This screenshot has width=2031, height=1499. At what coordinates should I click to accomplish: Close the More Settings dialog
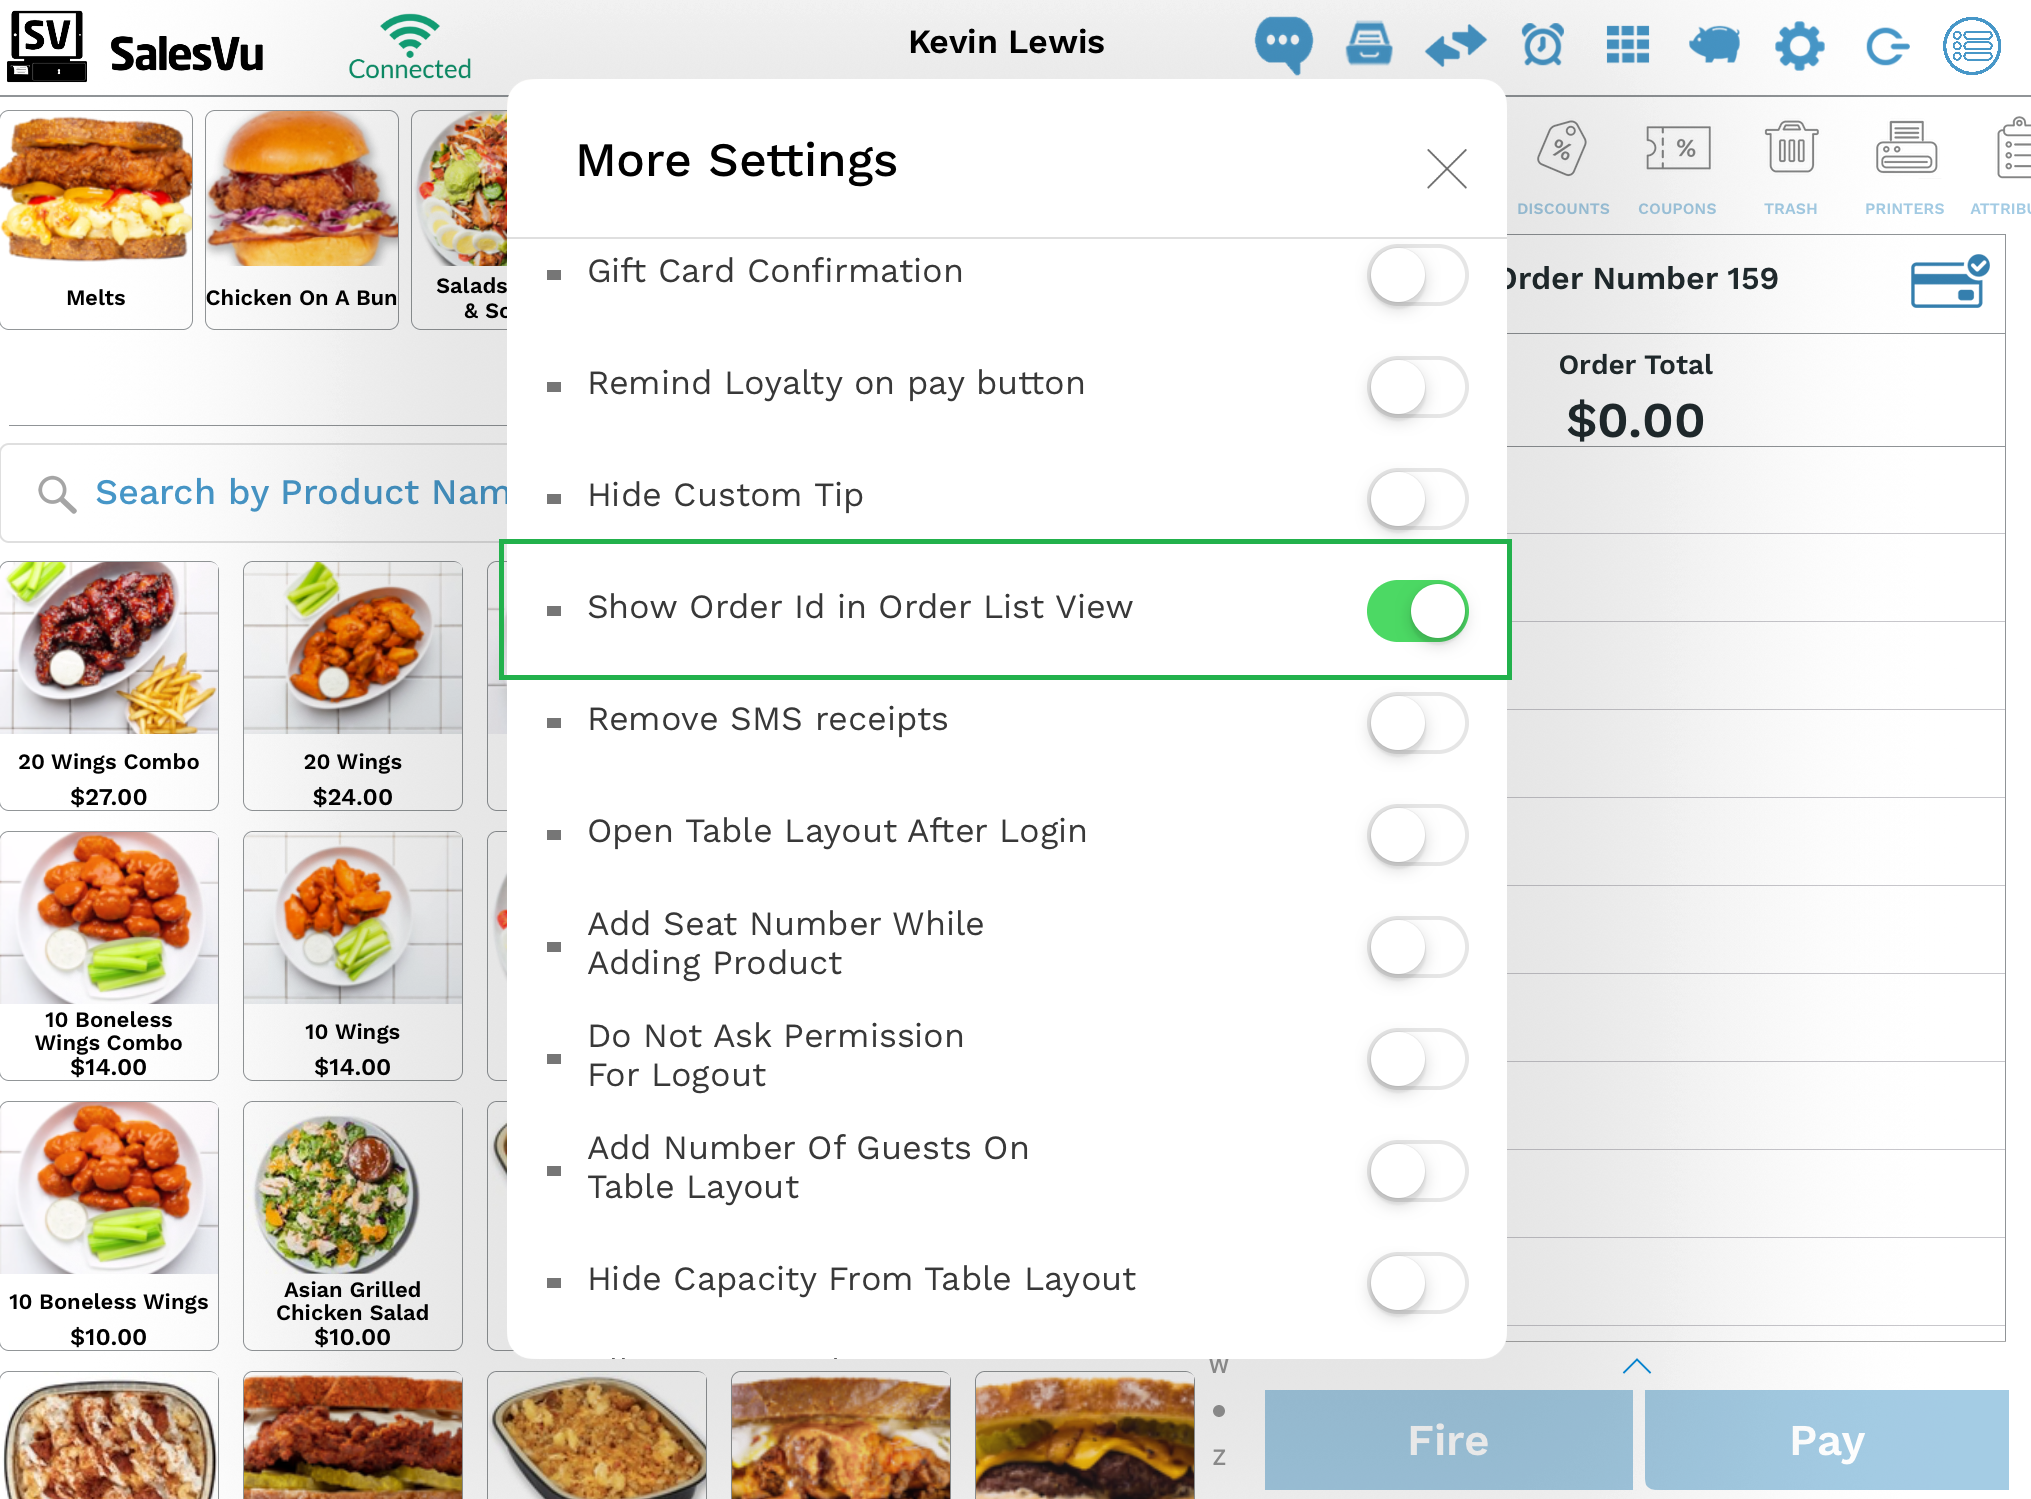tap(1446, 168)
